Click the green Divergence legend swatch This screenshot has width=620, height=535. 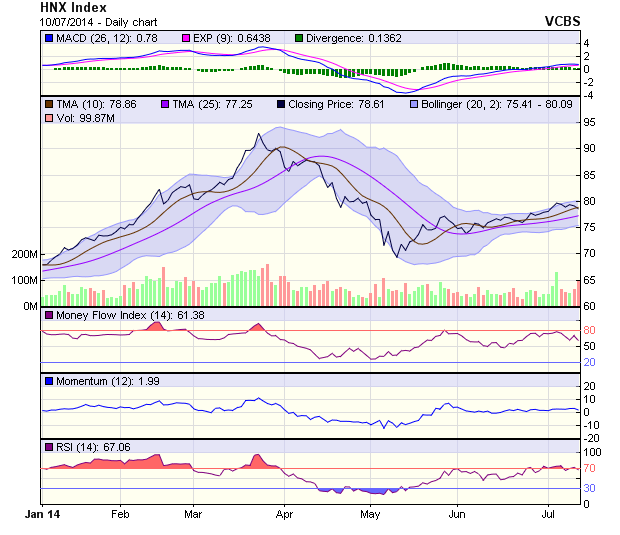click(x=298, y=38)
